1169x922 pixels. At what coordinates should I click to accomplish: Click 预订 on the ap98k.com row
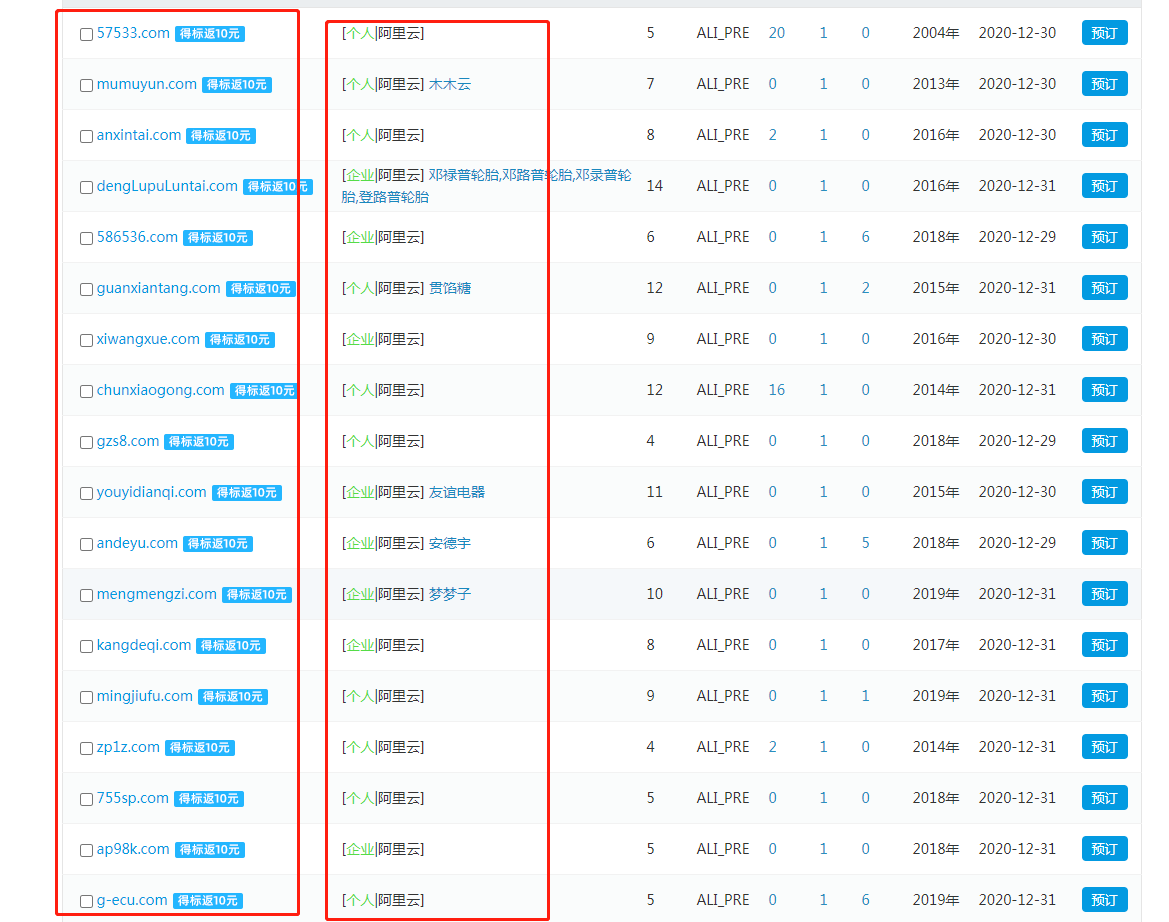(x=1104, y=849)
